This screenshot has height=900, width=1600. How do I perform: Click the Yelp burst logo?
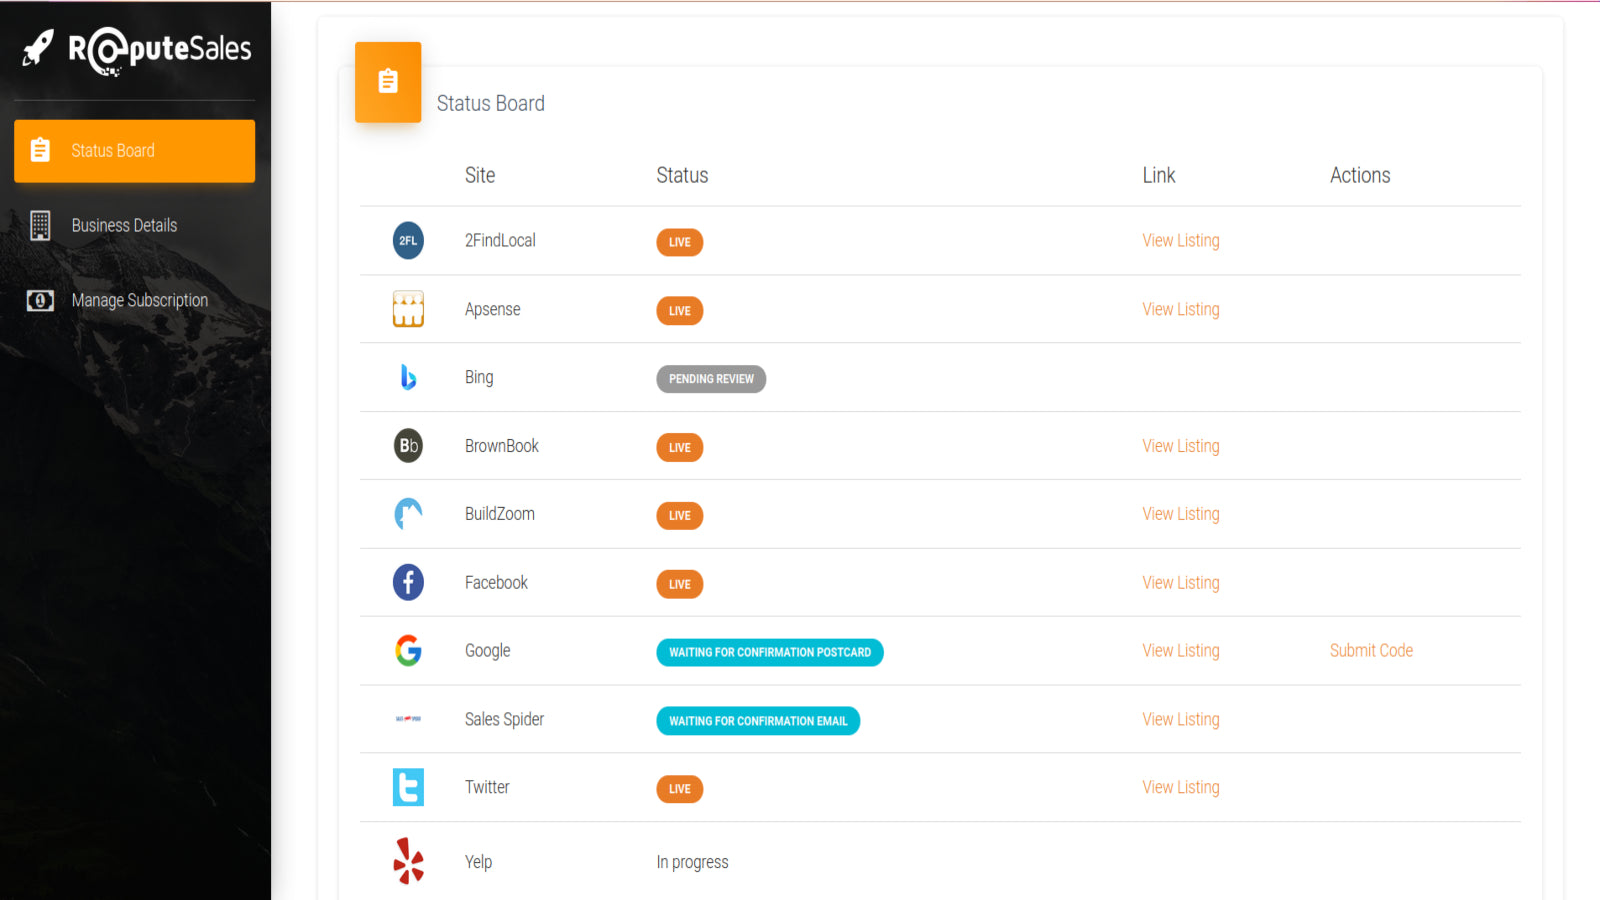point(408,861)
